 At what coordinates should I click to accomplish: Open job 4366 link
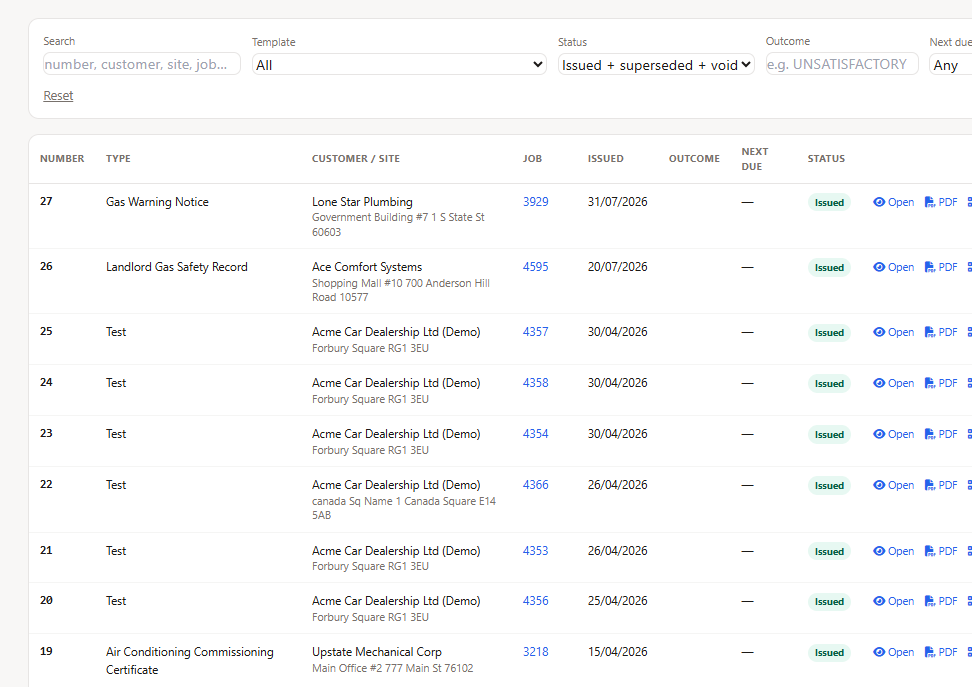tap(536, 484)
